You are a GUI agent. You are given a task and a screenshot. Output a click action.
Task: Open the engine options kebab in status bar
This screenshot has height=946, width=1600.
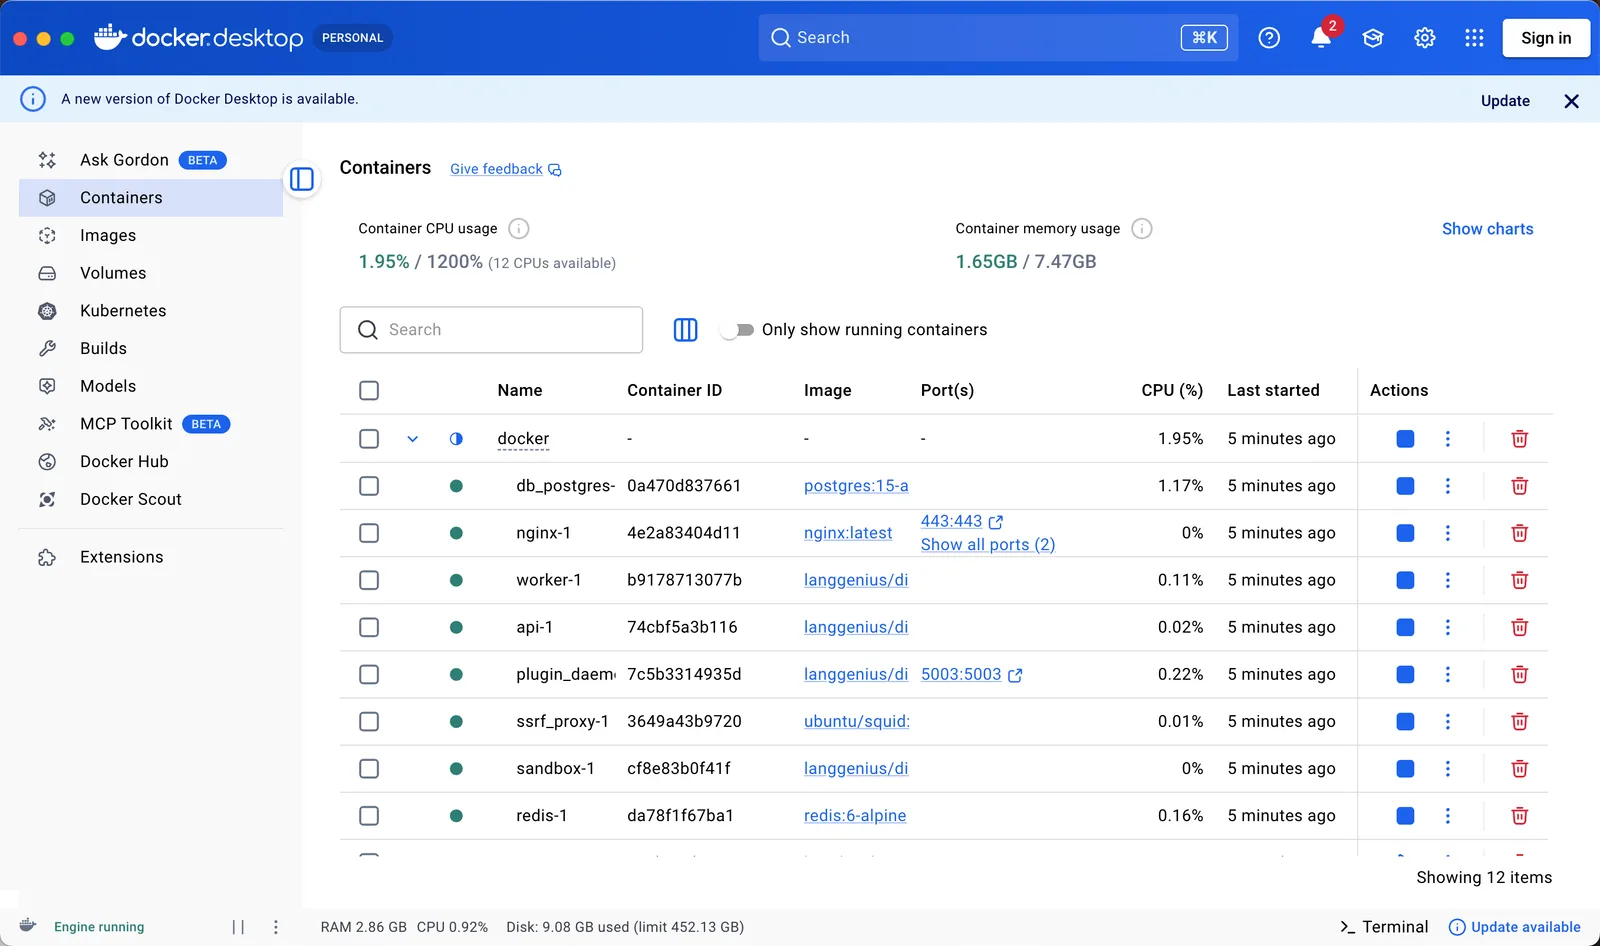coord(276,927)
